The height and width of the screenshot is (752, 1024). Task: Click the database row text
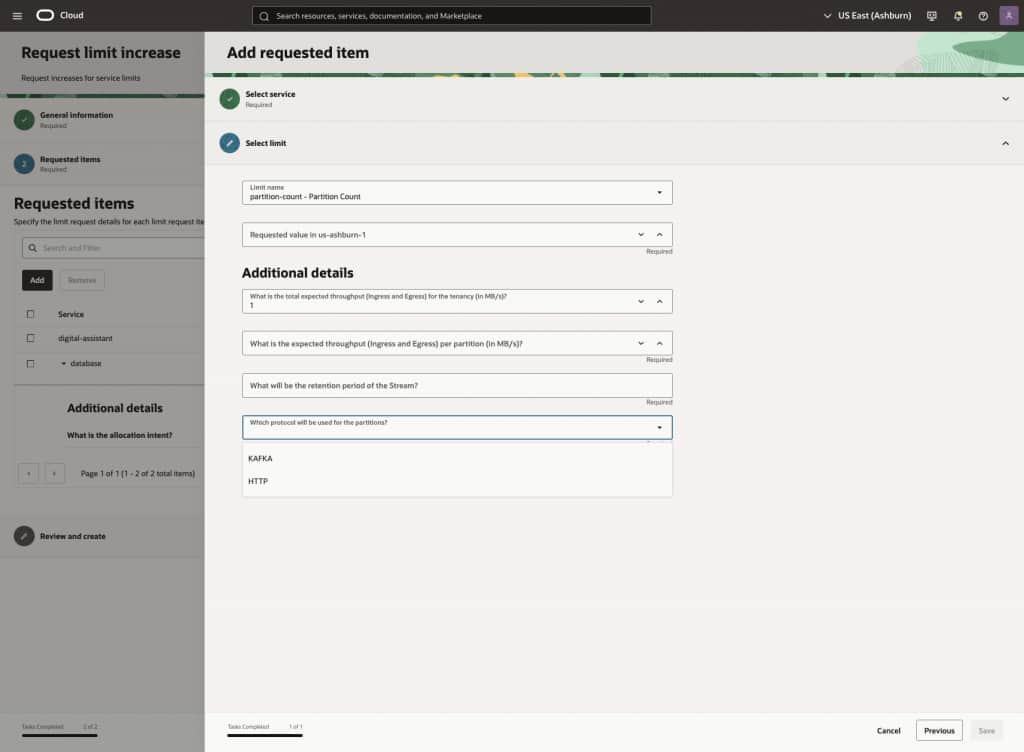pyautogui.click(x=86, y=364)
